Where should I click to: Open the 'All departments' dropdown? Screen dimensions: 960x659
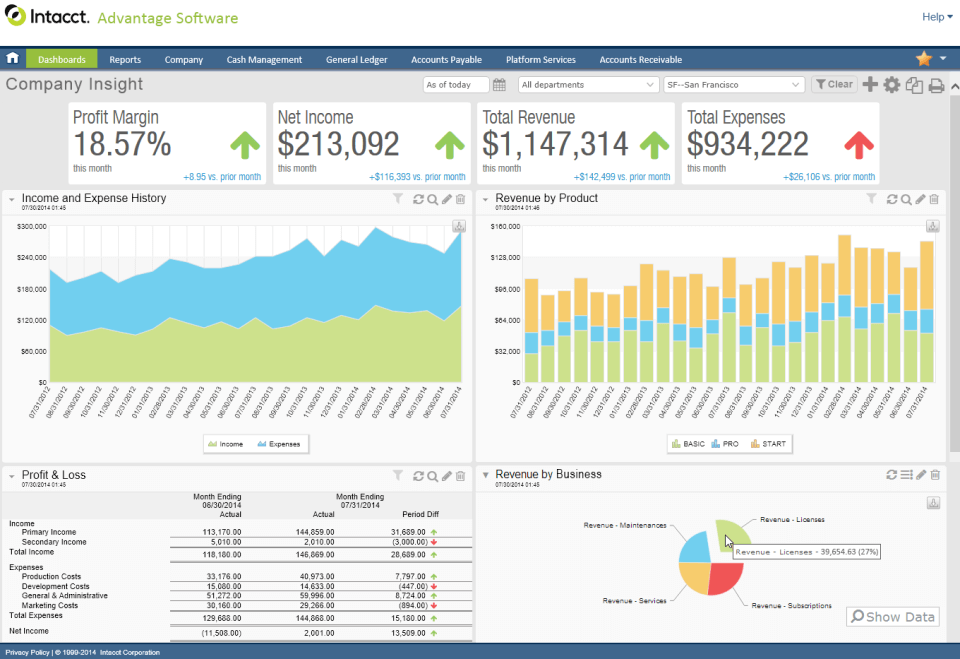[587, 84]
